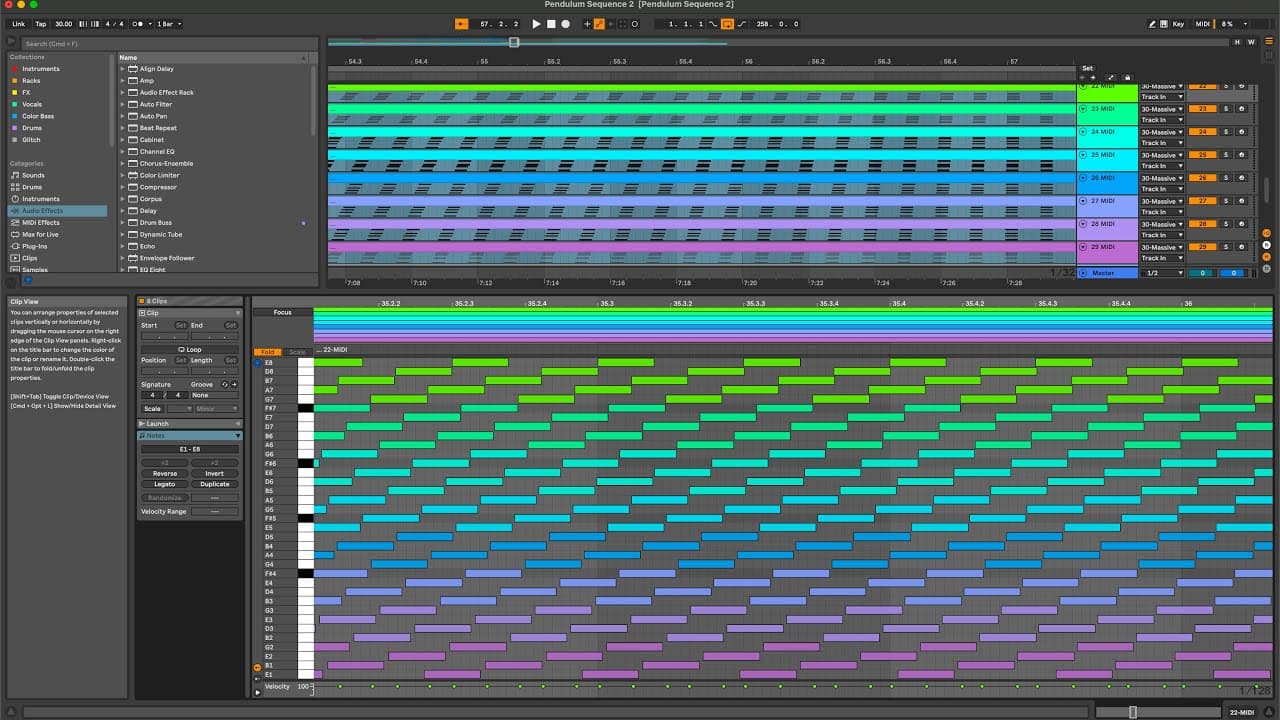Screen dimensions: 1280x720
Task: Click the Reverse notes button
Action: pyautogui.click(x=165, y=474)
